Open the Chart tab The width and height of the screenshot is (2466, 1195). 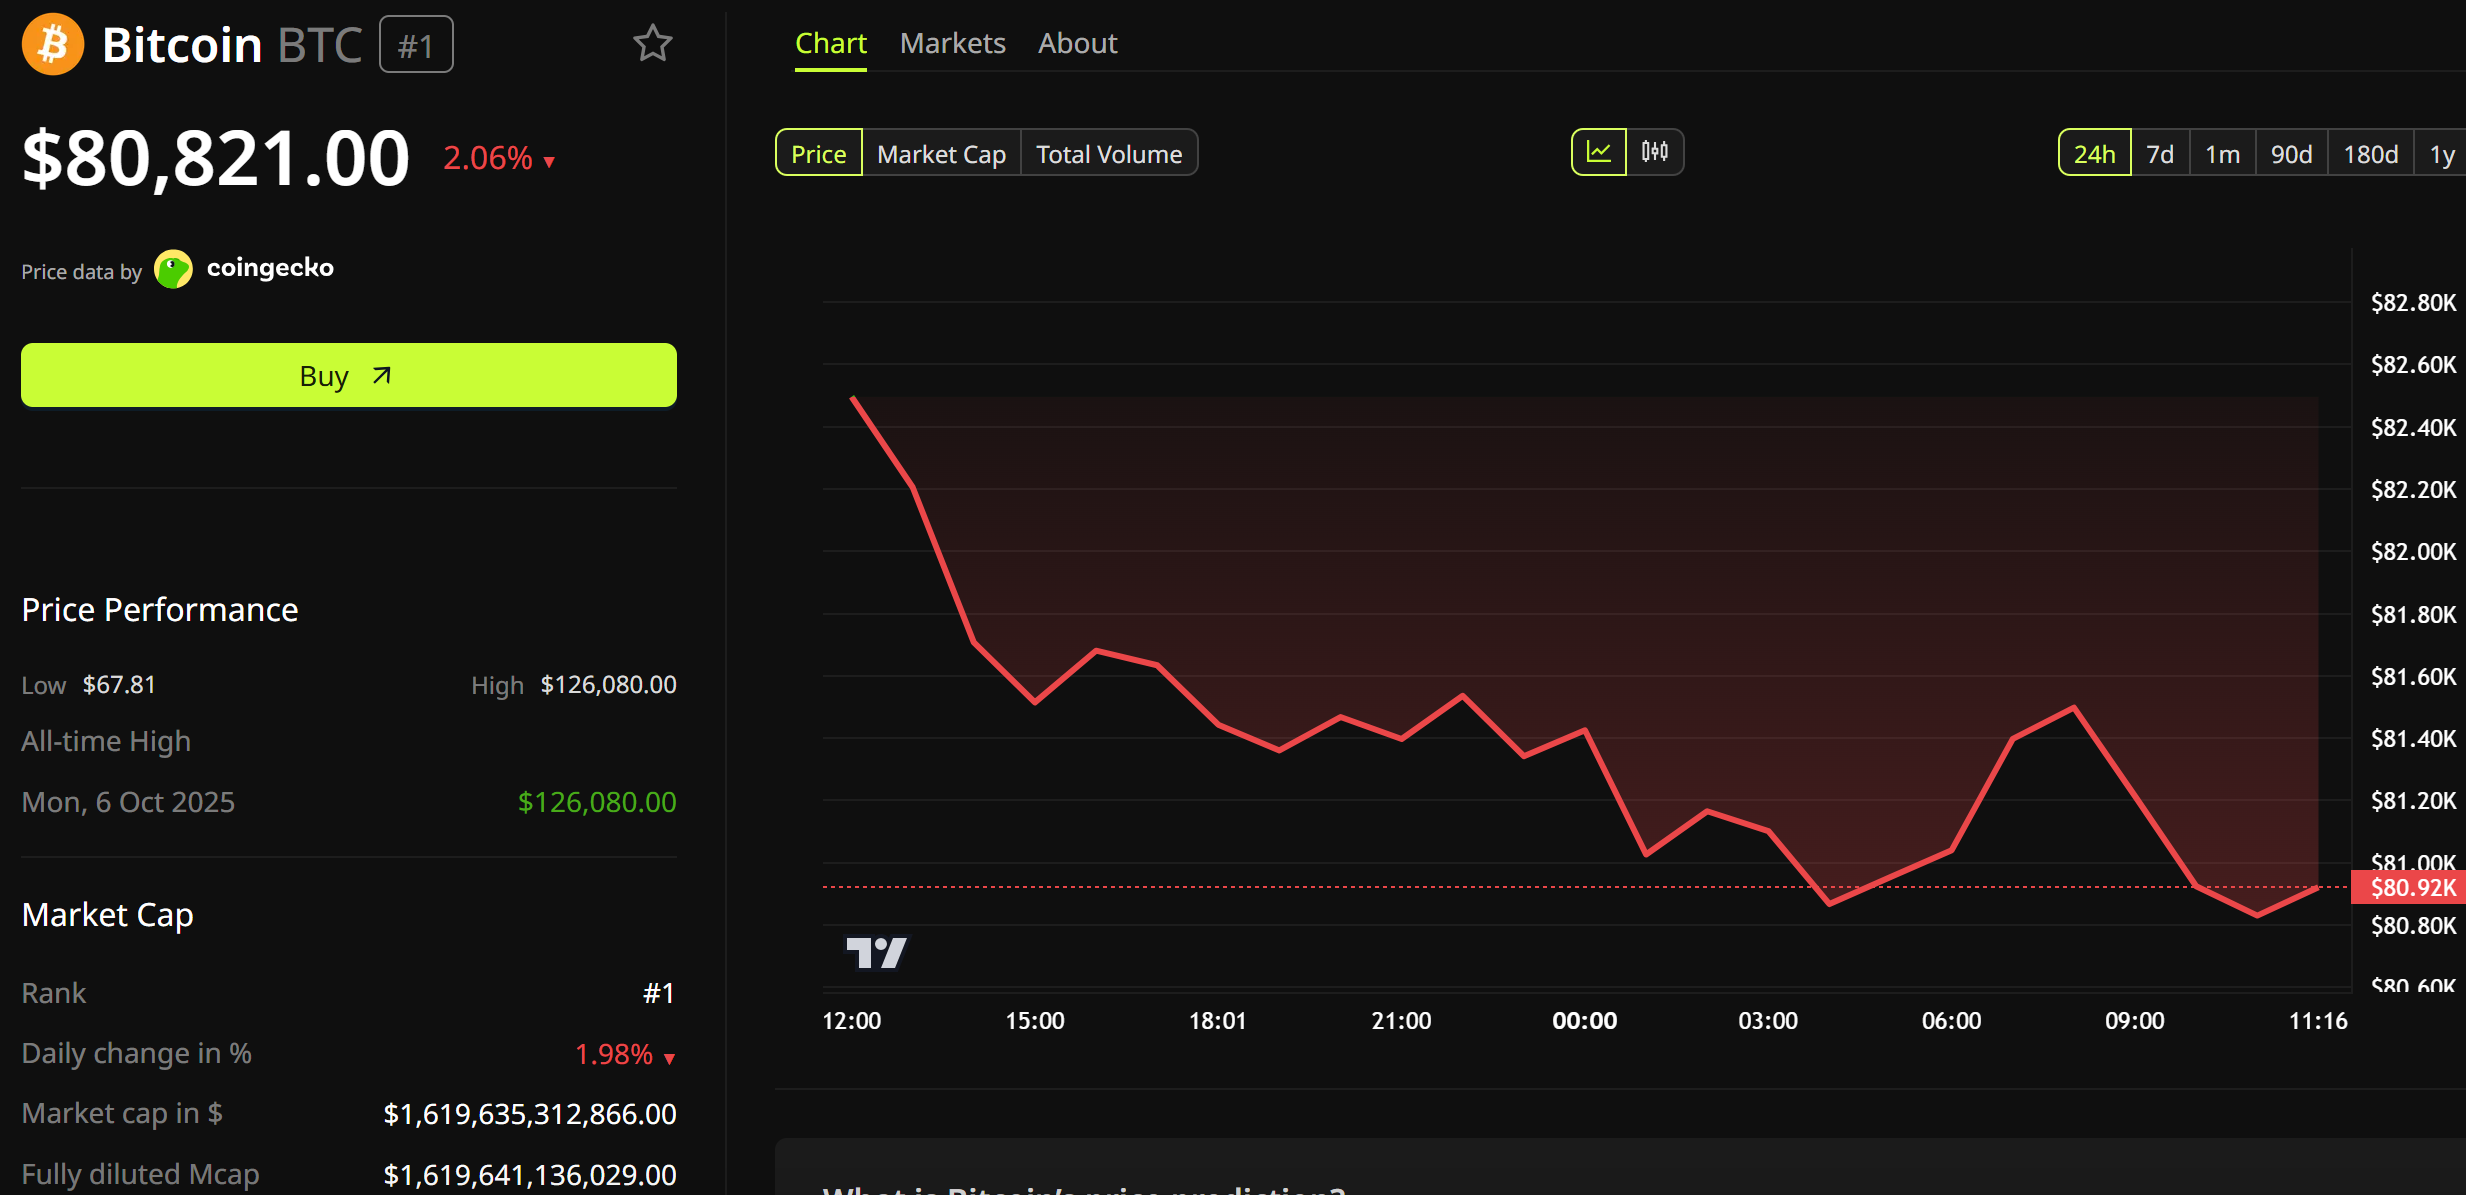click(x=830, y=44)
